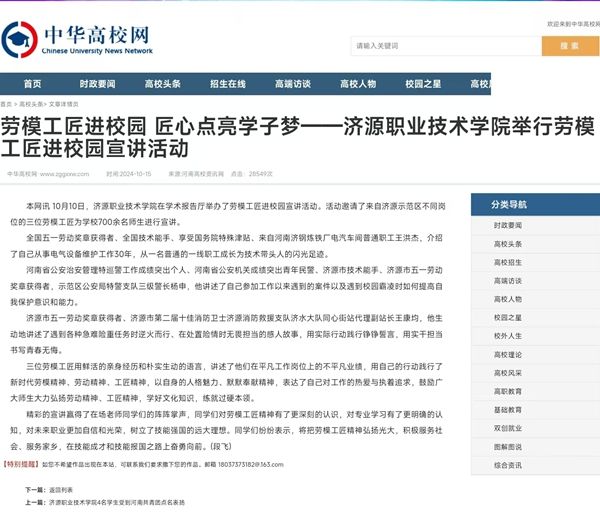This screenshot has height=521, width=600.
Task: Open 招生在线 in the top navigation
Action: [227, 84]
